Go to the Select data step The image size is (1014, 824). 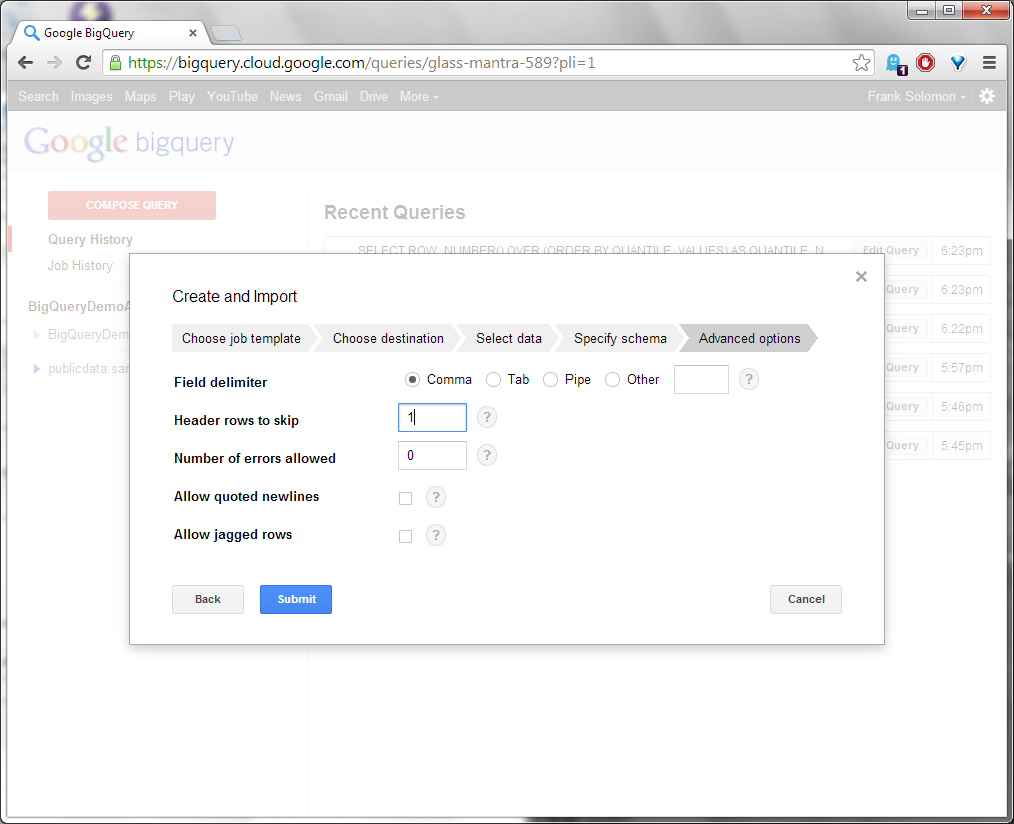pyautogui.click(x=509, y=338)
